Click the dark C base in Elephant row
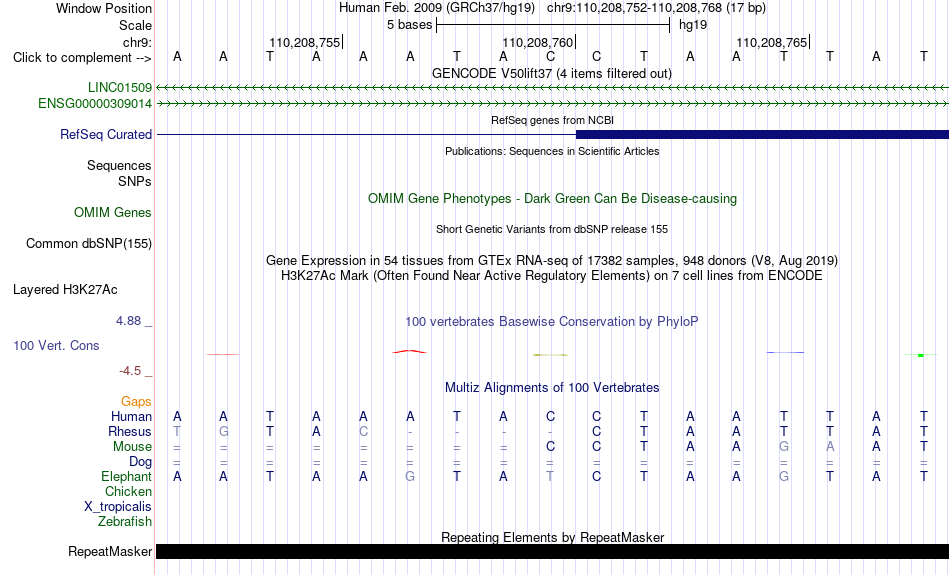 (x=597, y=477)
